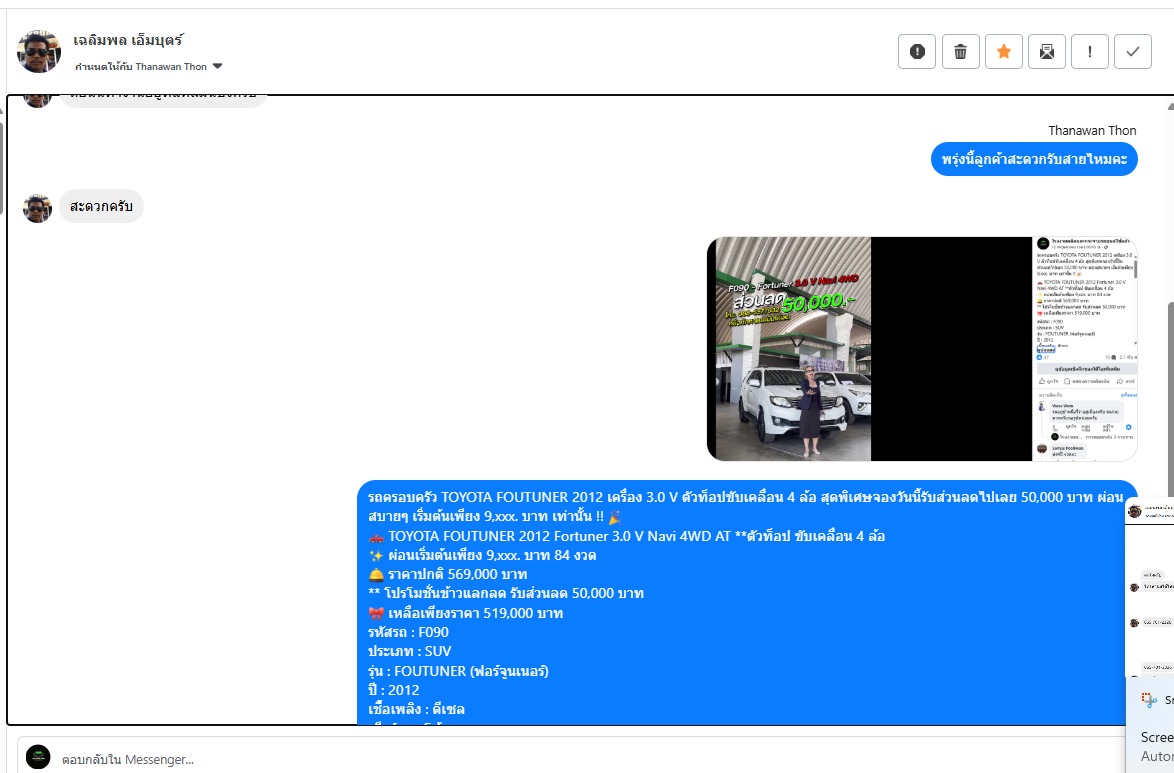Image resolution: width=1174 pixels, height=773 pixels.
Task: Click the avatar beside the สะดวกครับ message
Action: click(37, 207)
